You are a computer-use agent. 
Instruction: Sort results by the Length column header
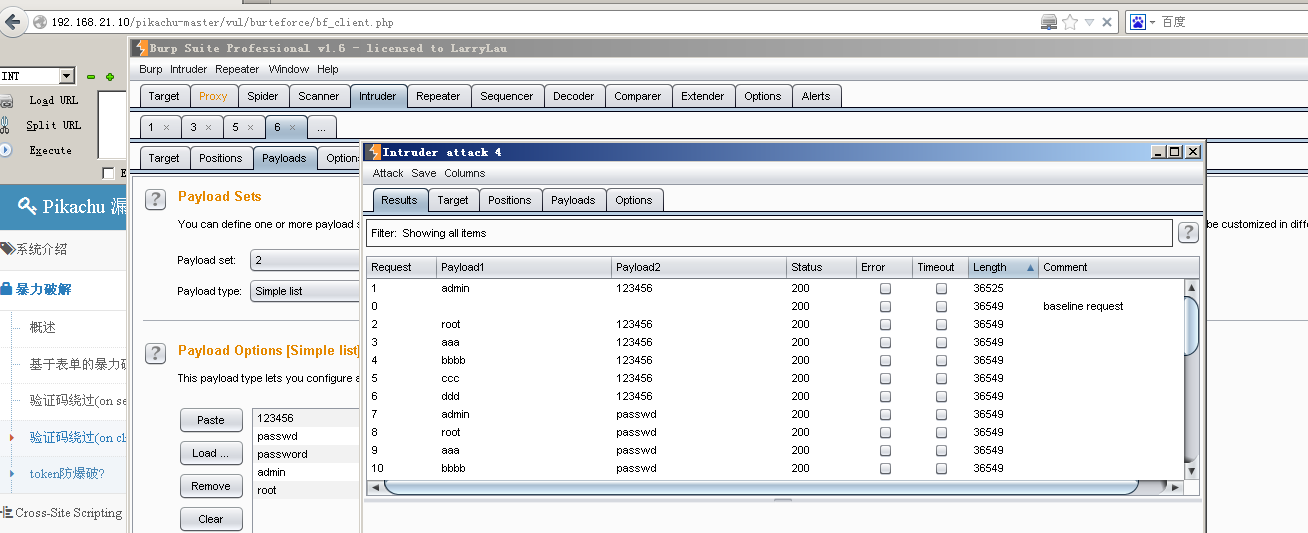tap(1003, 267)
